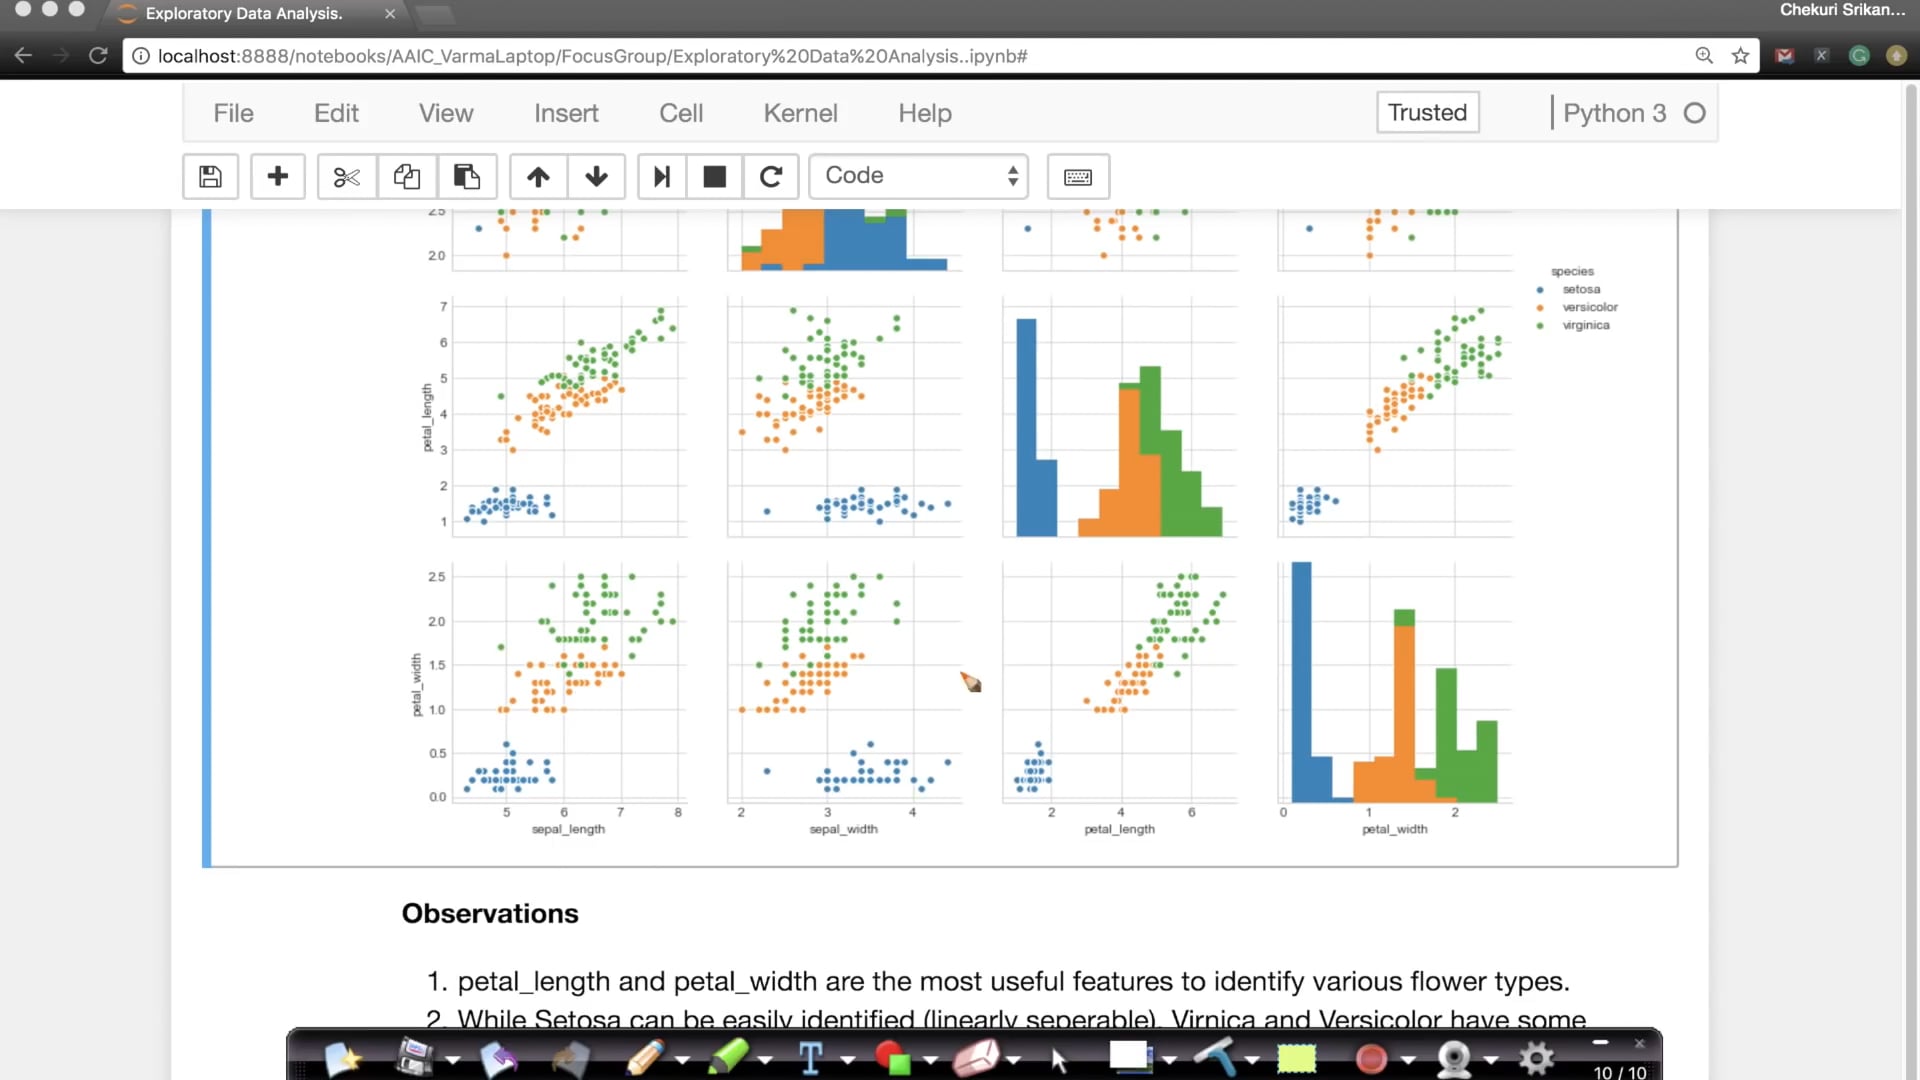
Task: Click the Trusted button
Action: [1427, 111]
